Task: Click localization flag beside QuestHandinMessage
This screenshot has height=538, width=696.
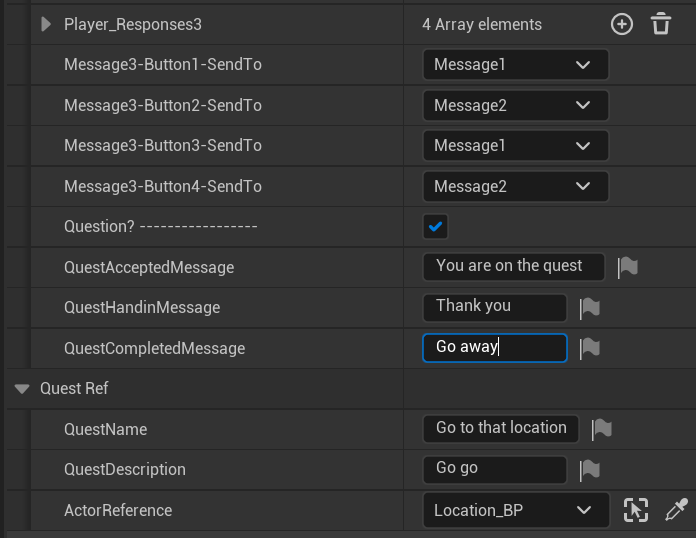Action: click(590, 308)
